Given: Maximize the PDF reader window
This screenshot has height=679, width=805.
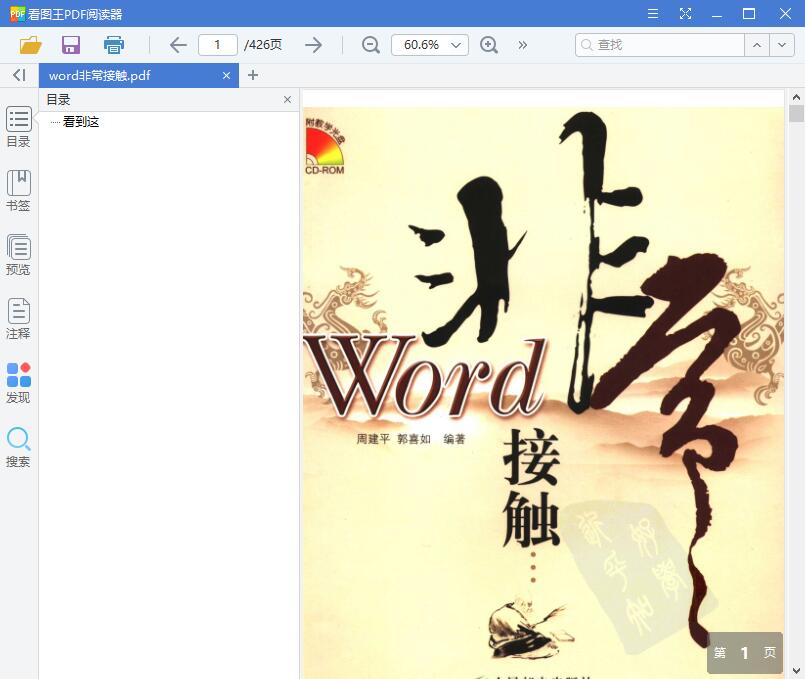Looking at the screenshot, I should click(x=749, y=14).
